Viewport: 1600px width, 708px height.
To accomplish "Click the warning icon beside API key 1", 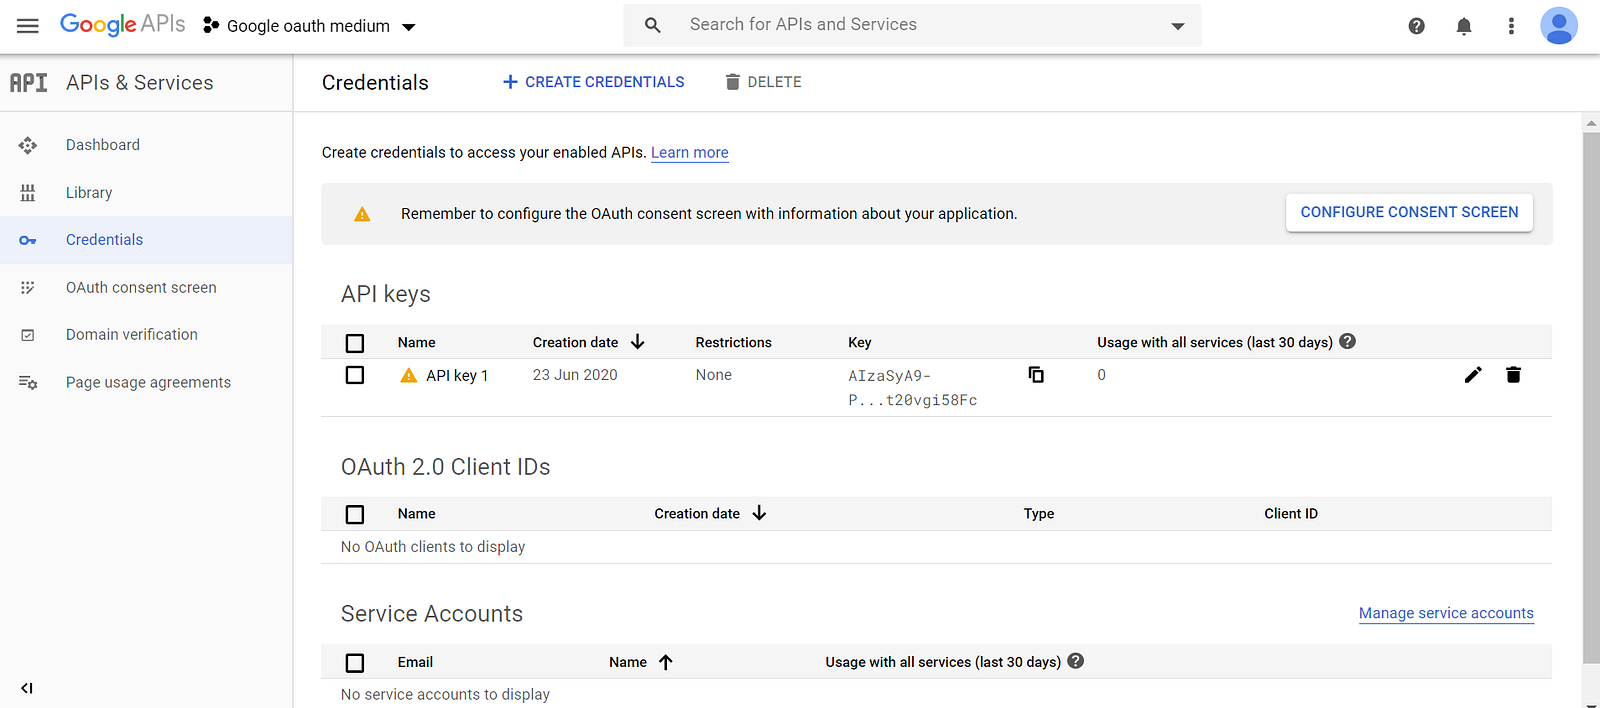I will pyautogui.click(x=408, y=375).
